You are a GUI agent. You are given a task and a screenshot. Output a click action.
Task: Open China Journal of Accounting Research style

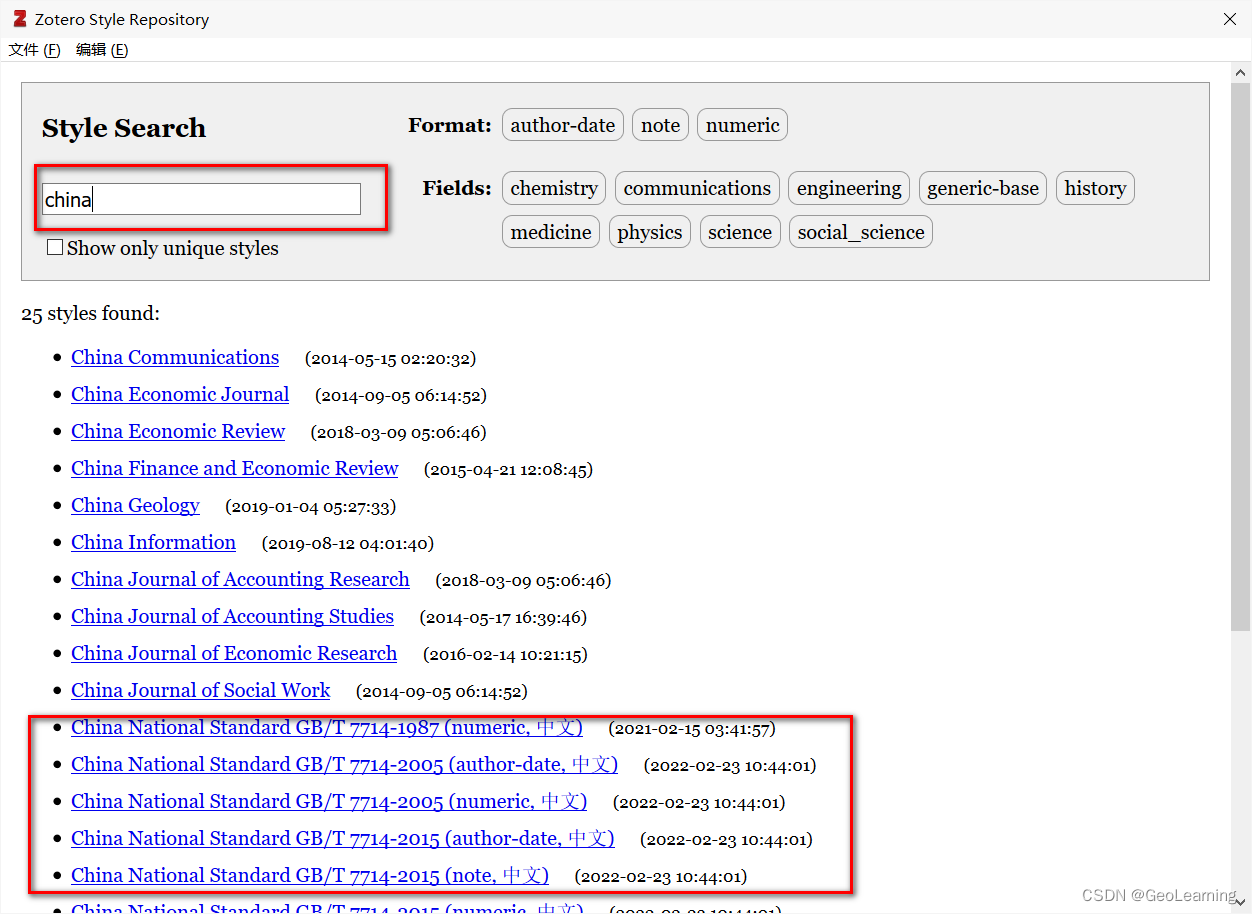(x=240, y=579)
